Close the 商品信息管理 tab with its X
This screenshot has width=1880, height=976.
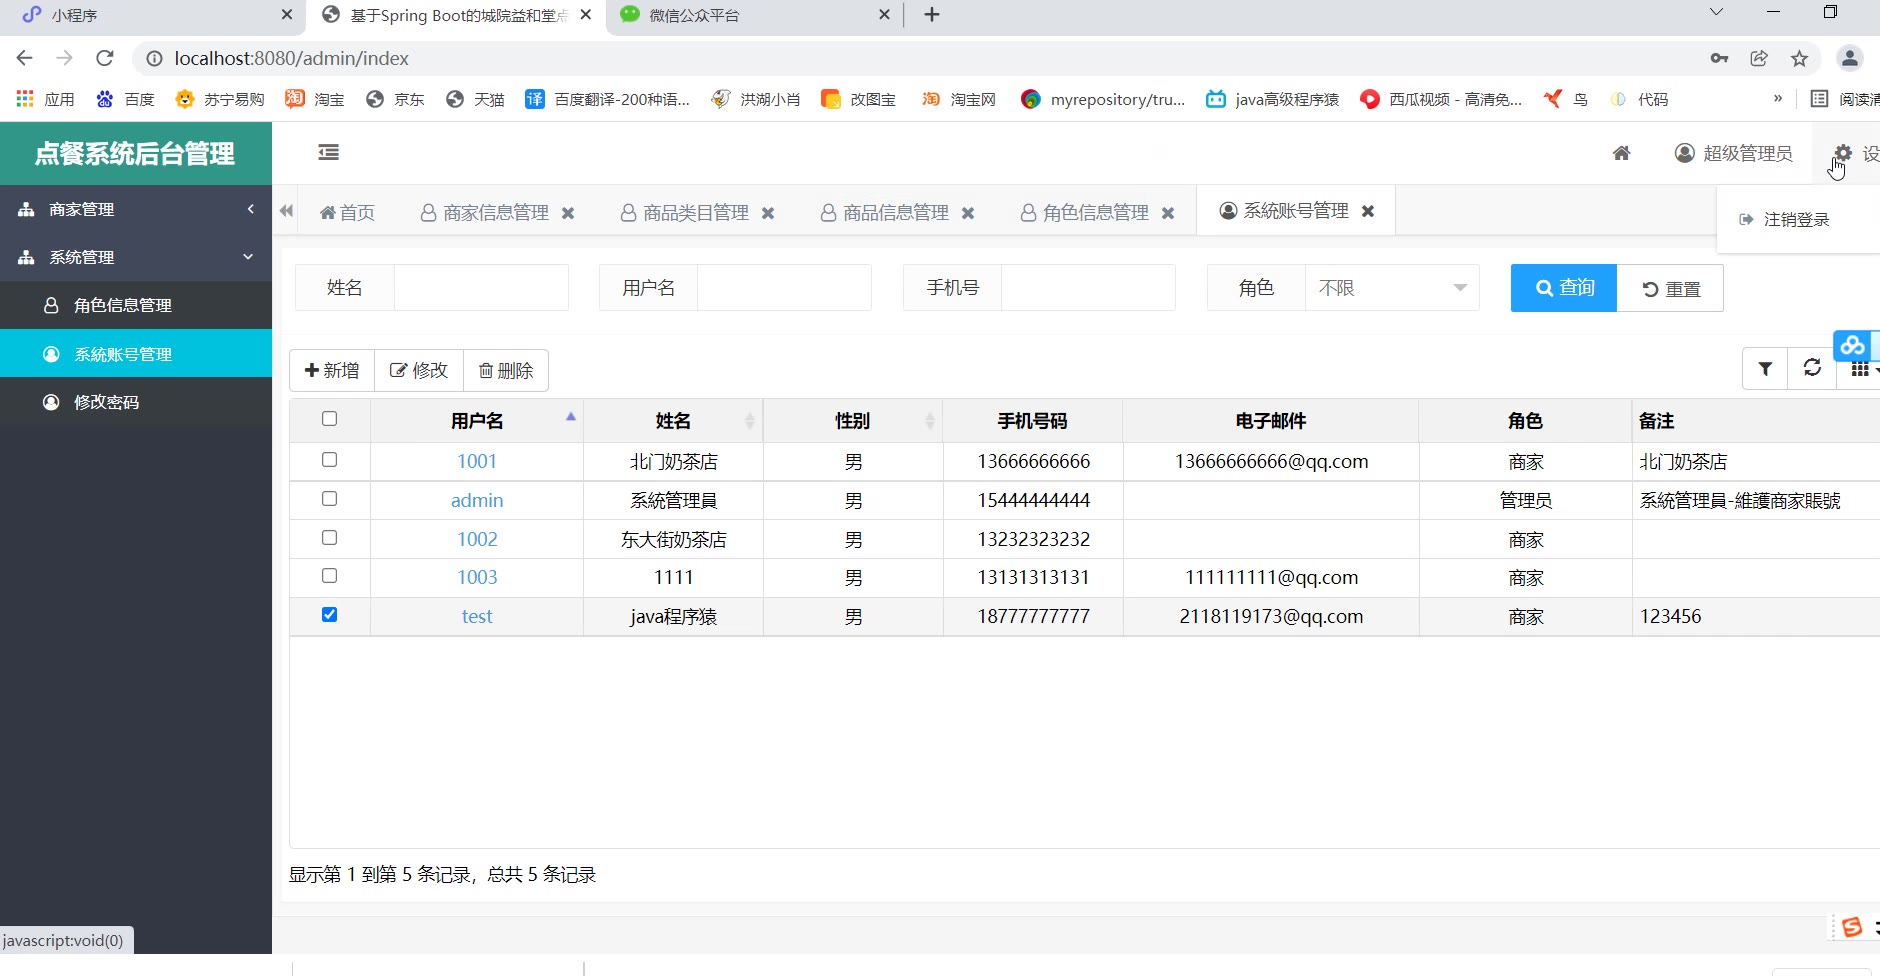pos(968,213)
